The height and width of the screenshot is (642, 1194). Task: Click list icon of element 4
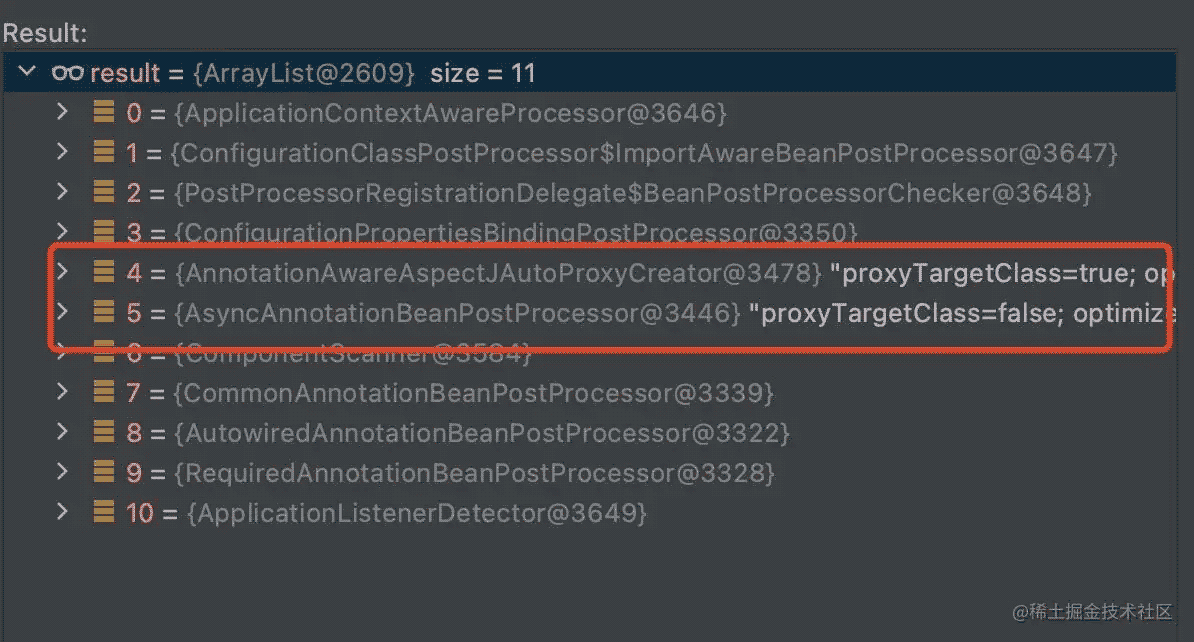[x=104, y=271]
